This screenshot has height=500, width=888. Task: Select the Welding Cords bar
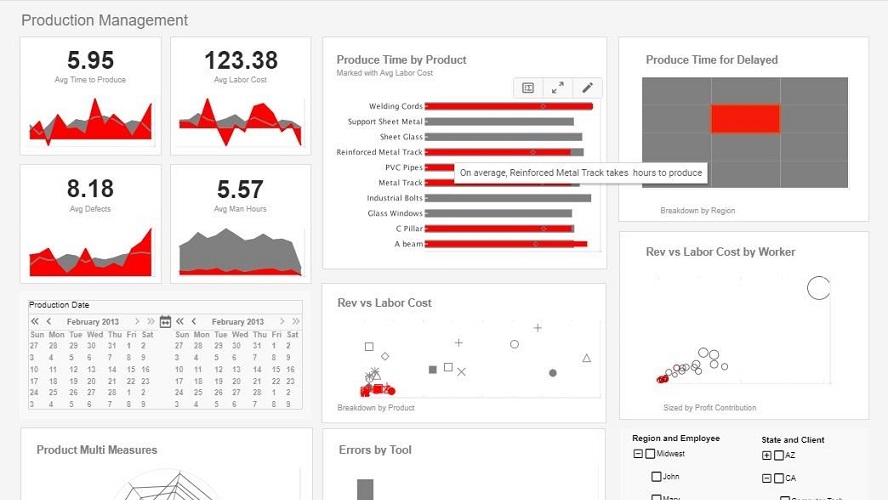[509, 106]
